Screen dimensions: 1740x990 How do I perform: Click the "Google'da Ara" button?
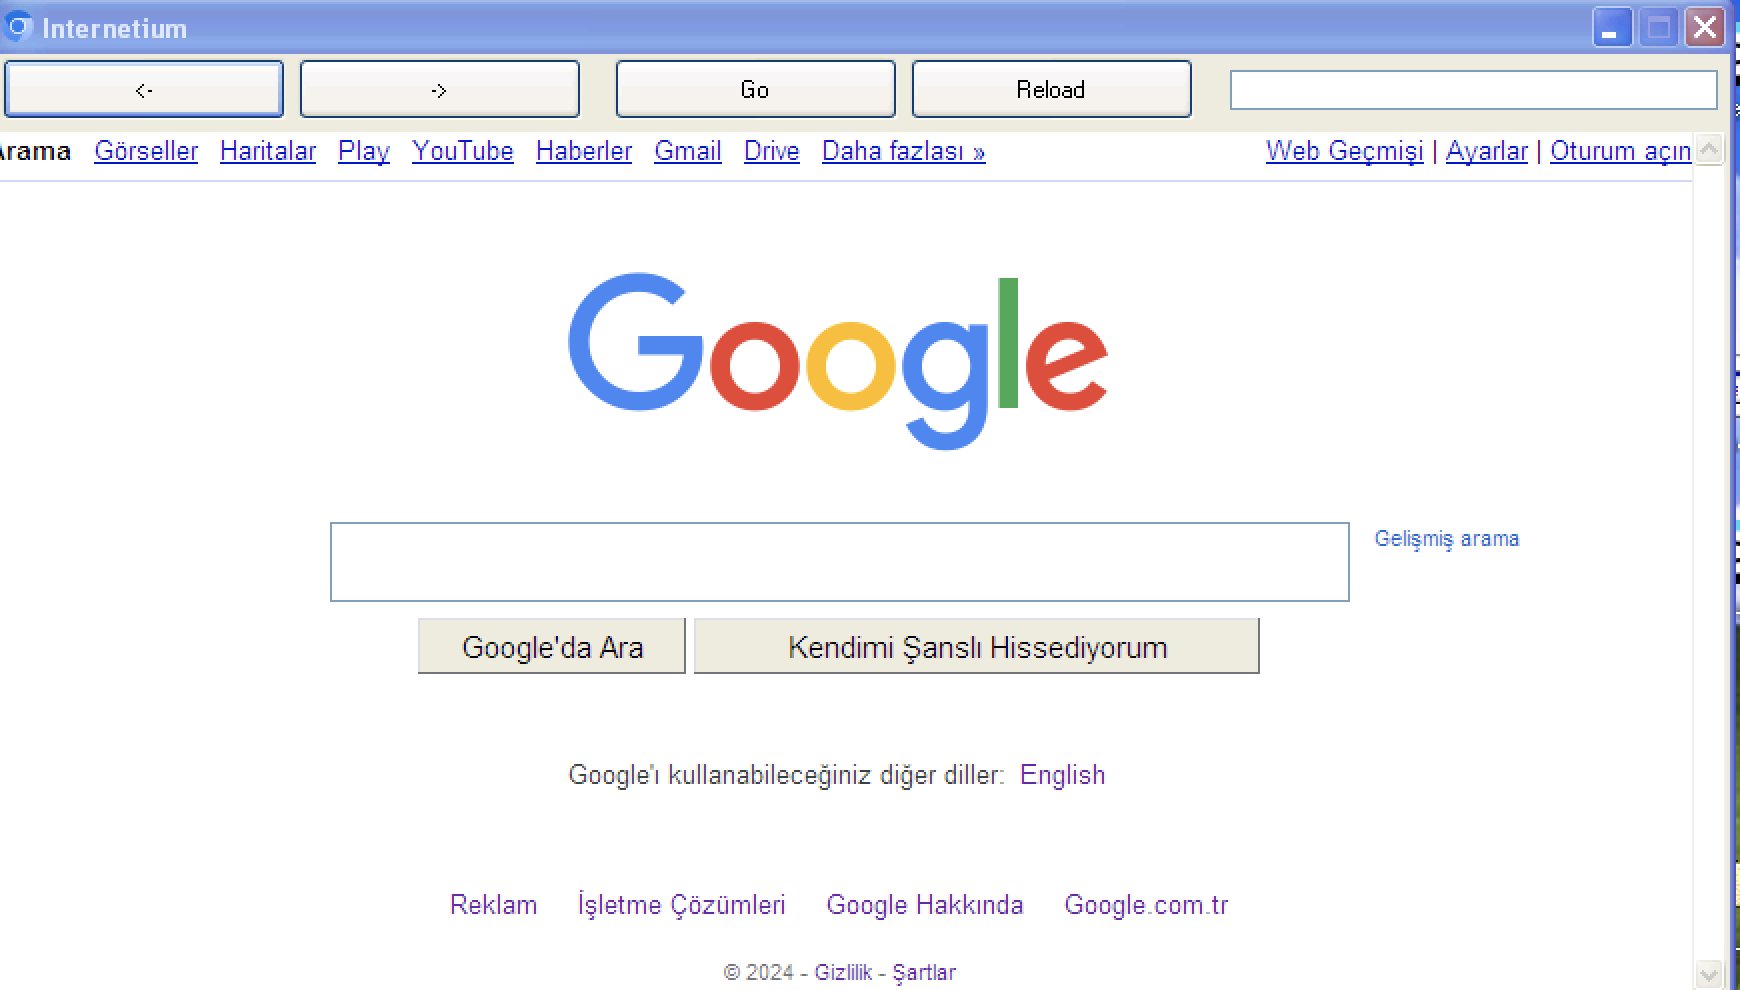(552, 646)
